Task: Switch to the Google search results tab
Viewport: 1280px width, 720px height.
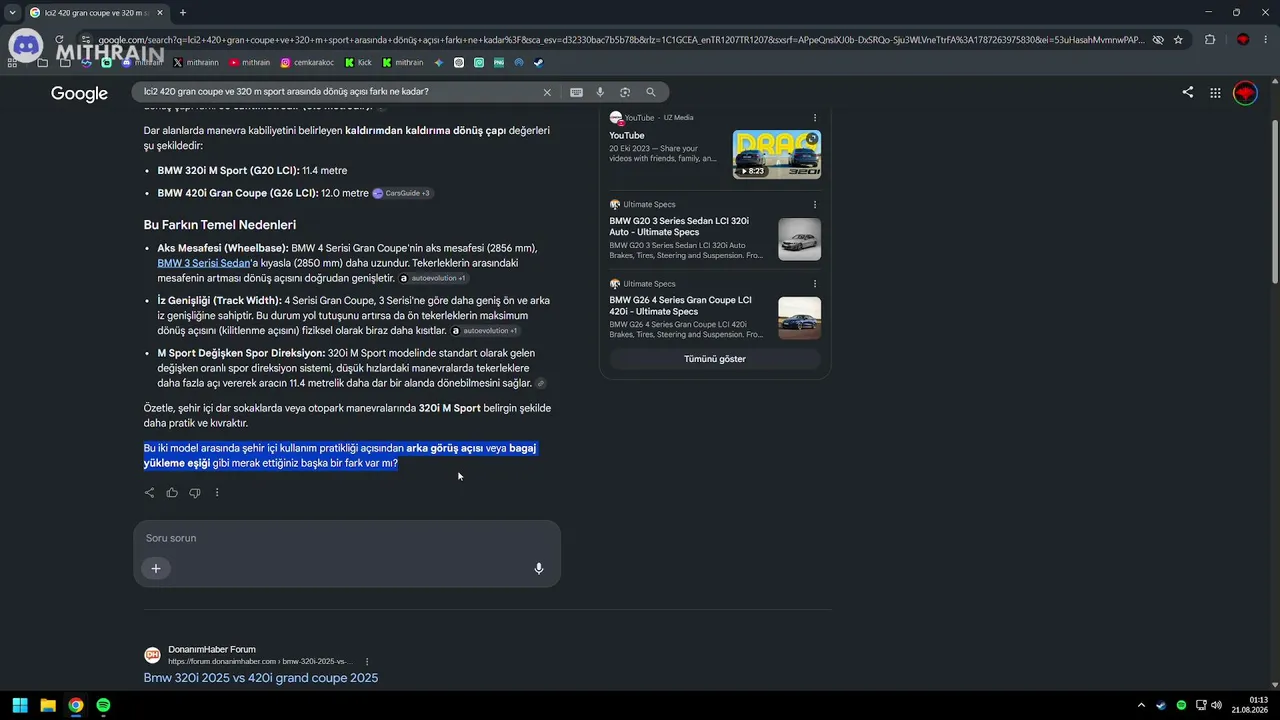Action: pos(96,13)
